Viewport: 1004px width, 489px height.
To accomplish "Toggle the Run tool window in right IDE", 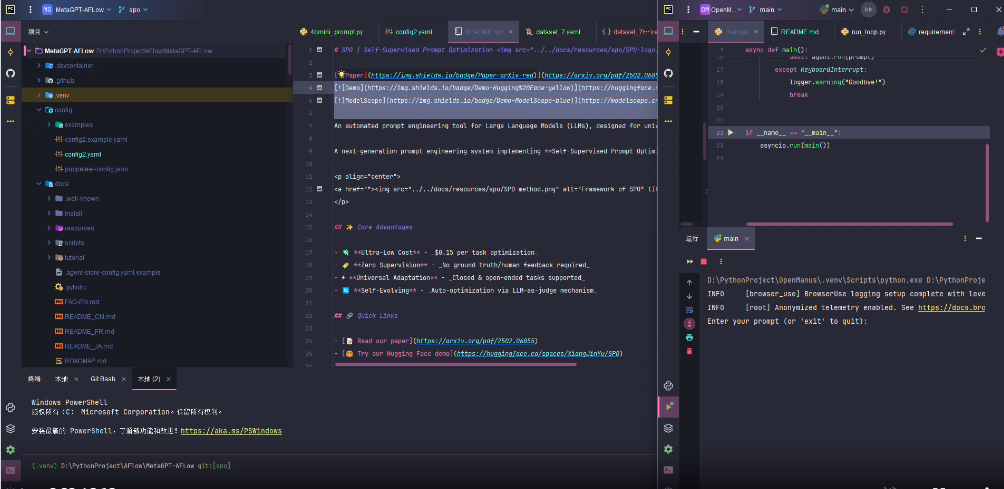I will click(668, 407).
